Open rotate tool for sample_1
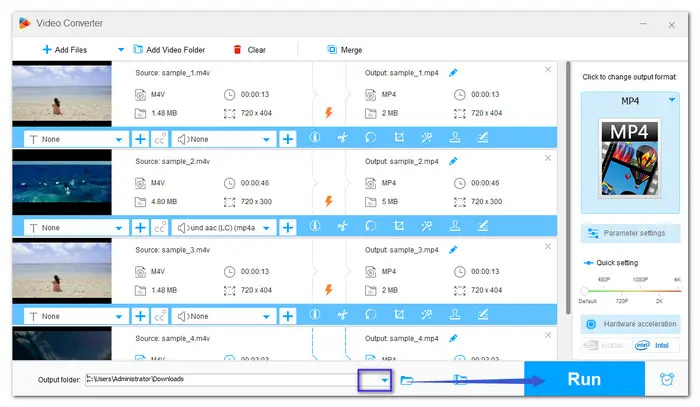Viewport: 700px width, 407px height. pos(371,137)
